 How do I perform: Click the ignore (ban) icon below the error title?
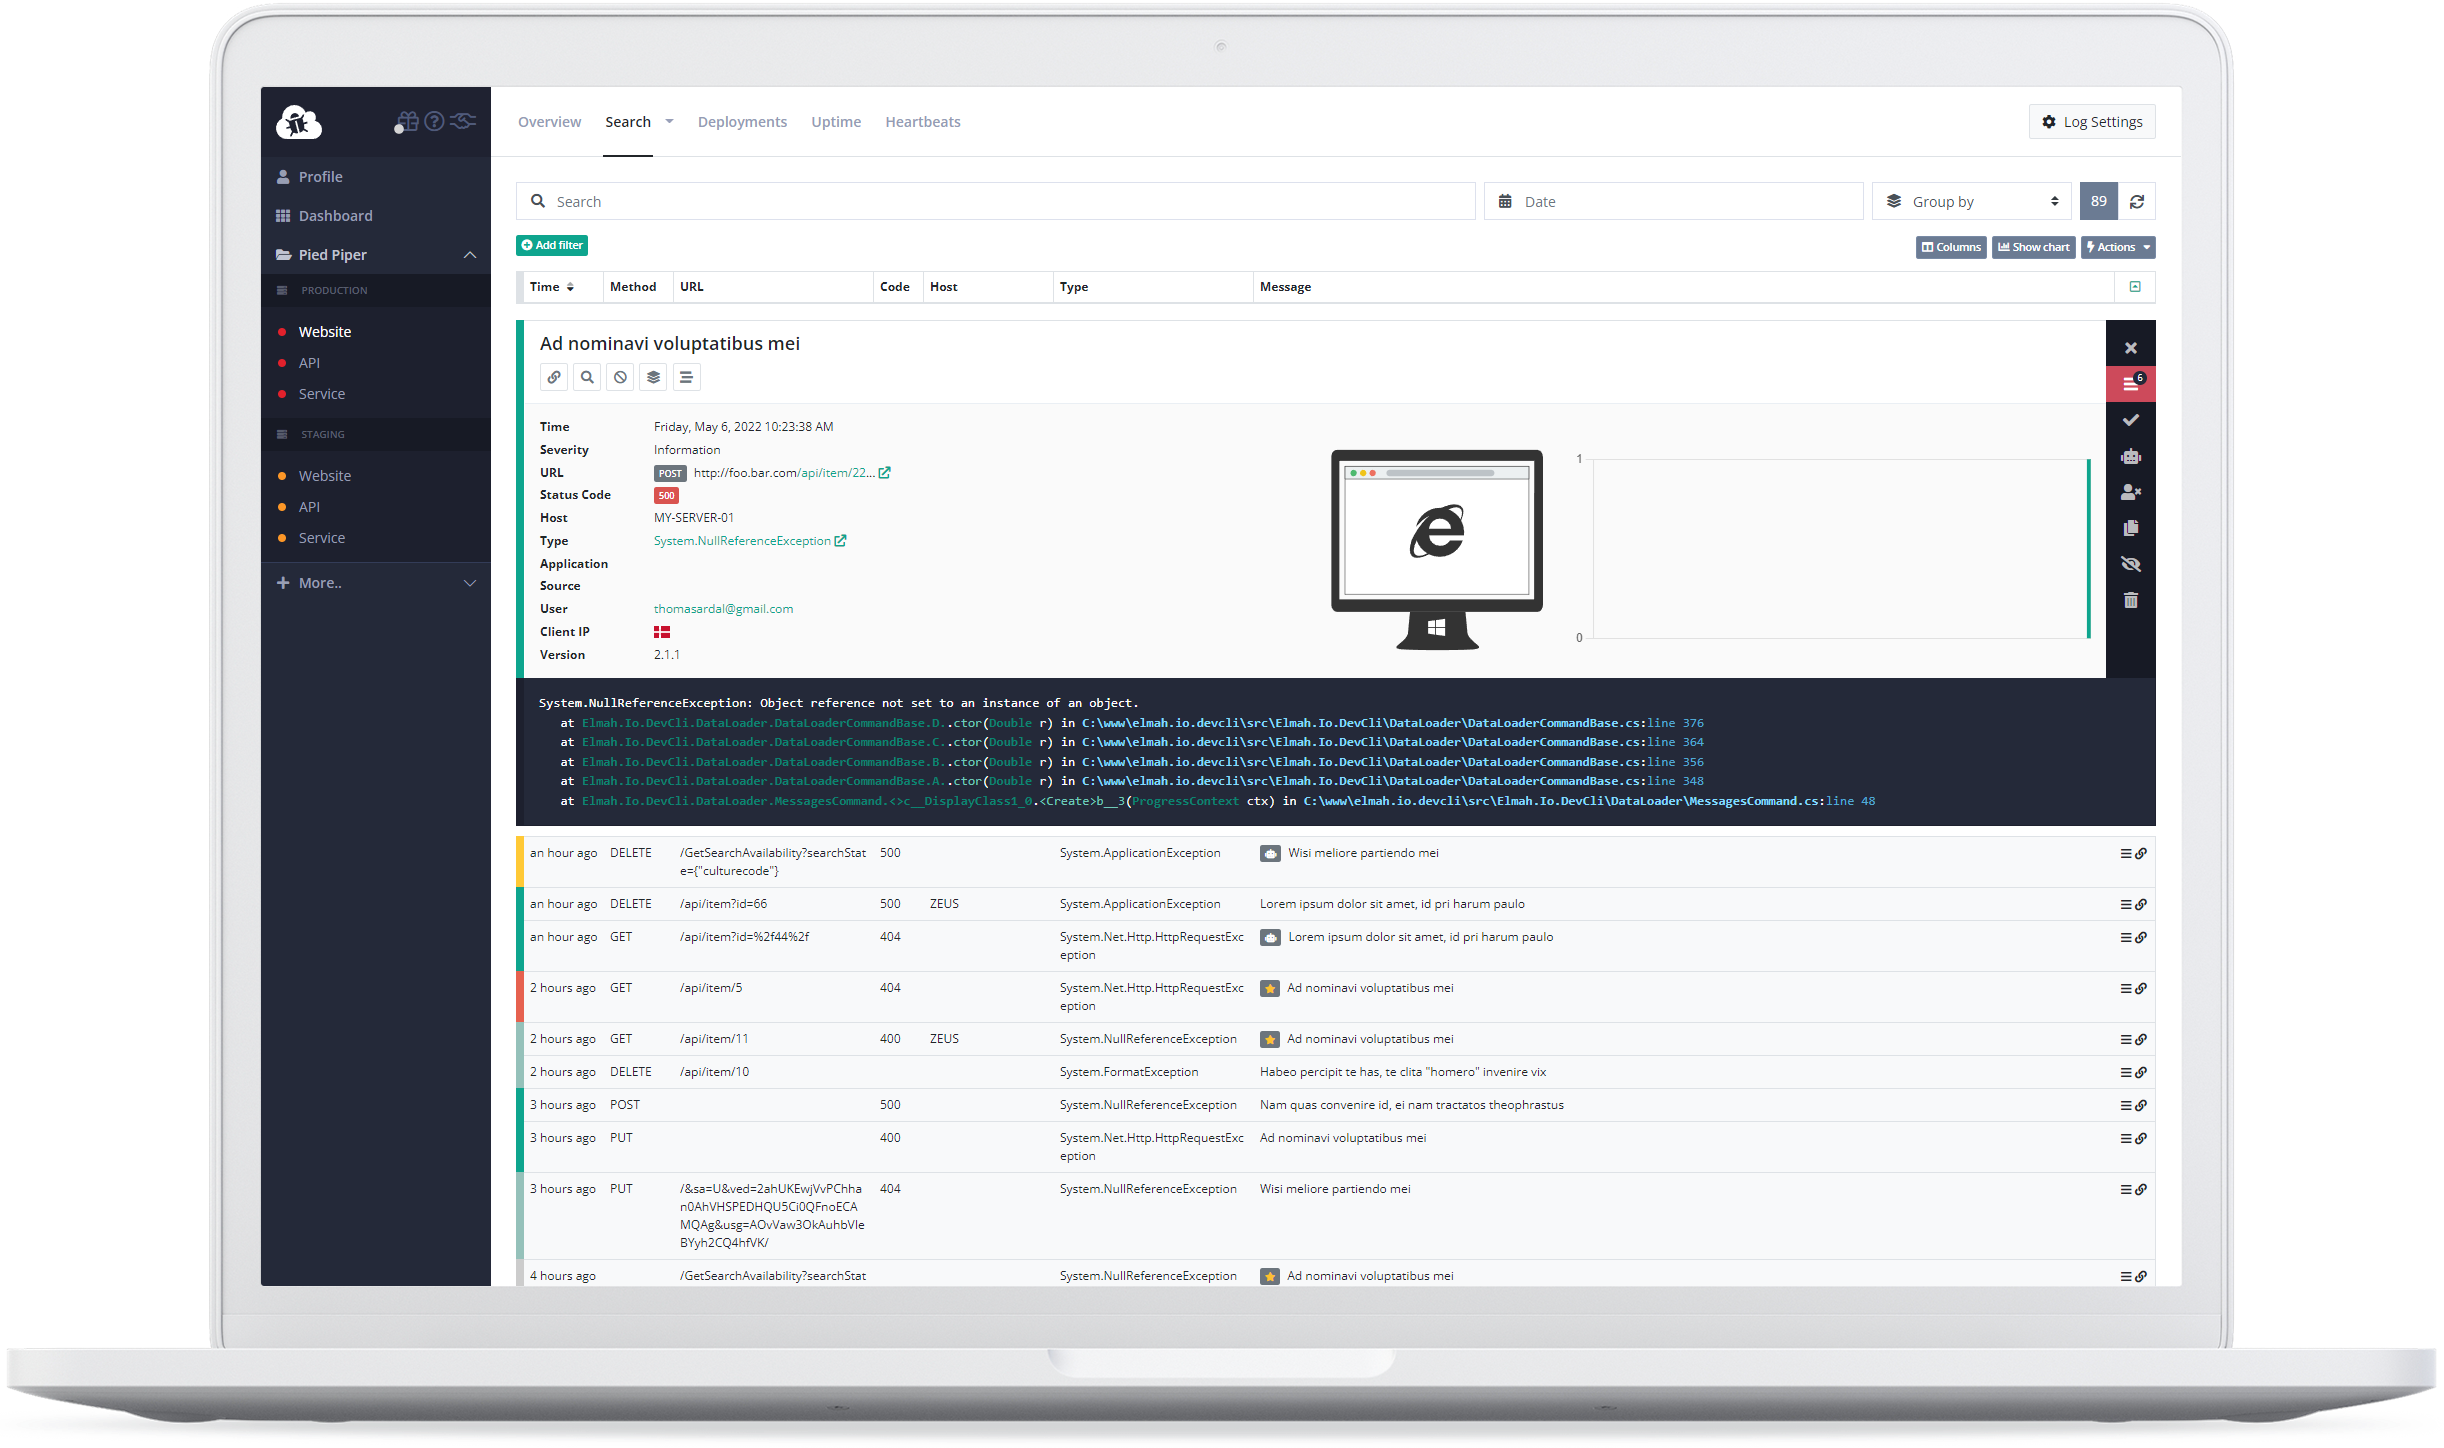click(620, 377)
